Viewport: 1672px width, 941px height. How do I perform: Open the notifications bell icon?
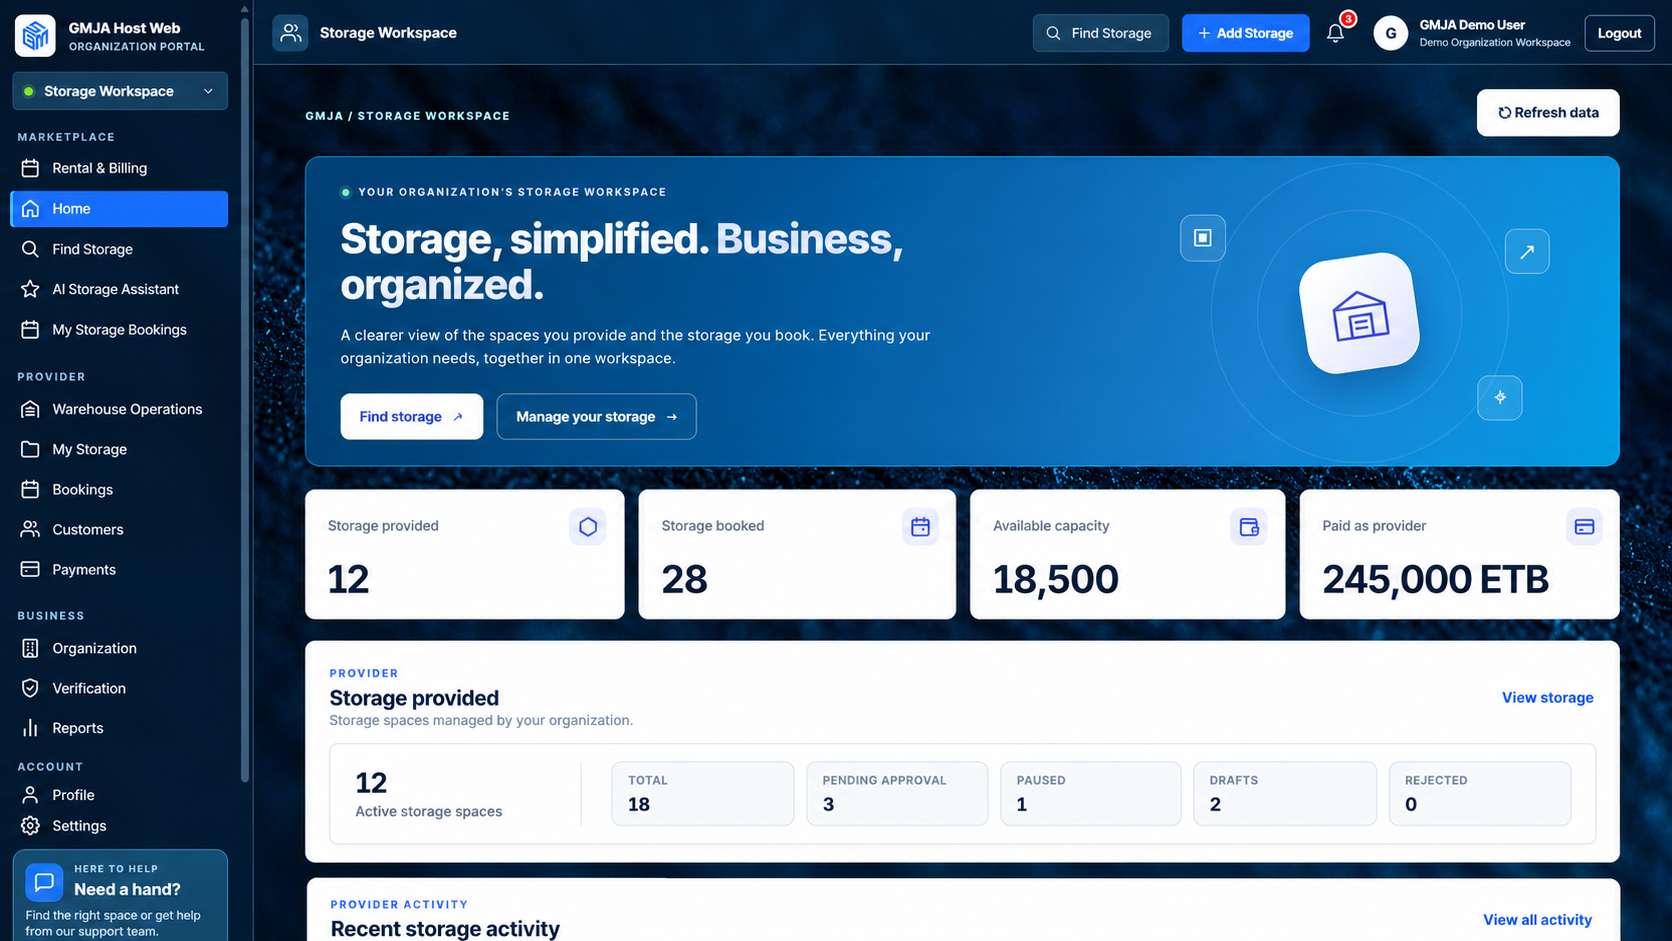1335,33
